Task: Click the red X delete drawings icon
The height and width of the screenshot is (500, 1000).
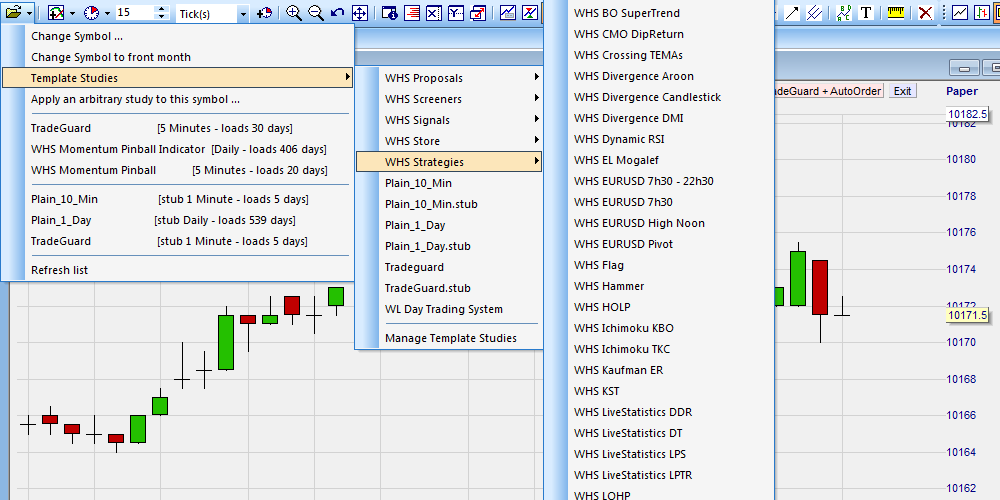Action: tap(925, 13)
